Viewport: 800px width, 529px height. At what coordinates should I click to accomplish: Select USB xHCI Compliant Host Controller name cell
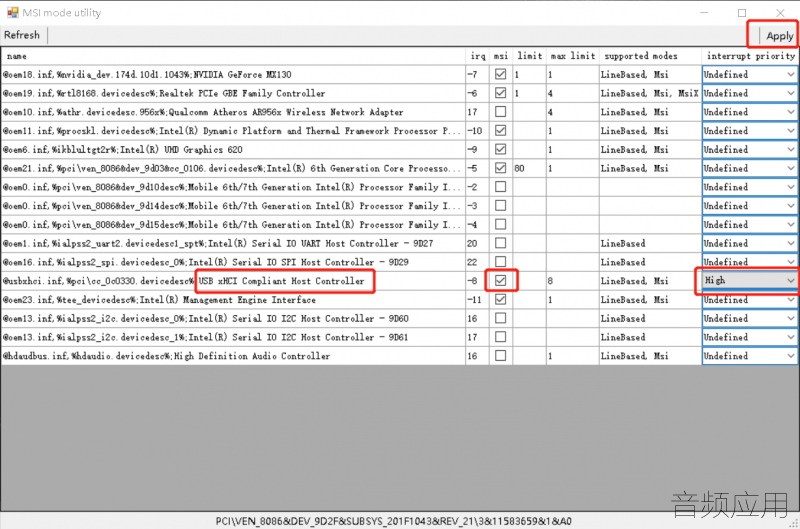[x=233, y=281]
